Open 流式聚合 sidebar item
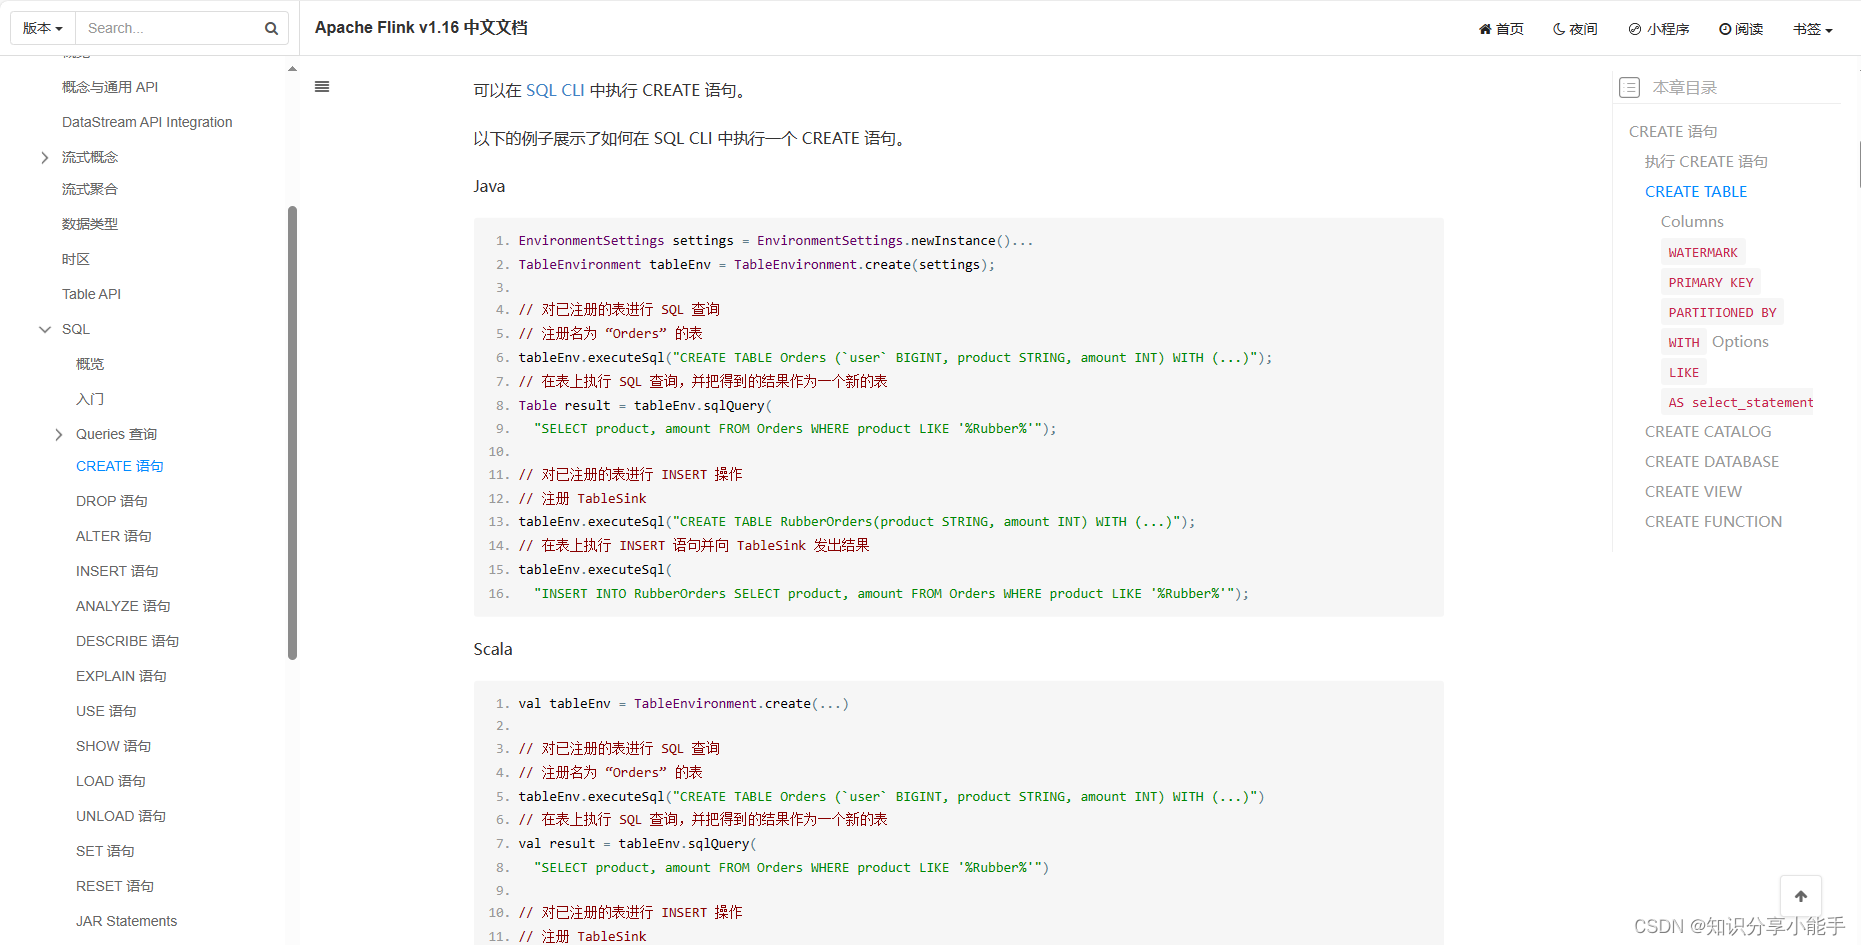The image size is (1861, 945). tap(90, 189)
